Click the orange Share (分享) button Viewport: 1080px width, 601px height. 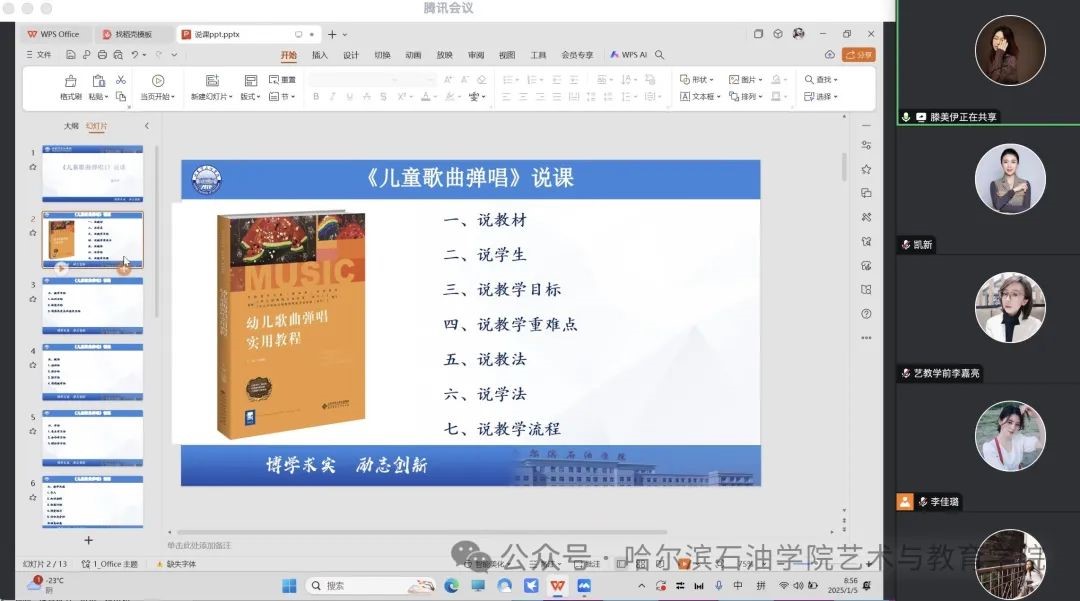[858, 55]
